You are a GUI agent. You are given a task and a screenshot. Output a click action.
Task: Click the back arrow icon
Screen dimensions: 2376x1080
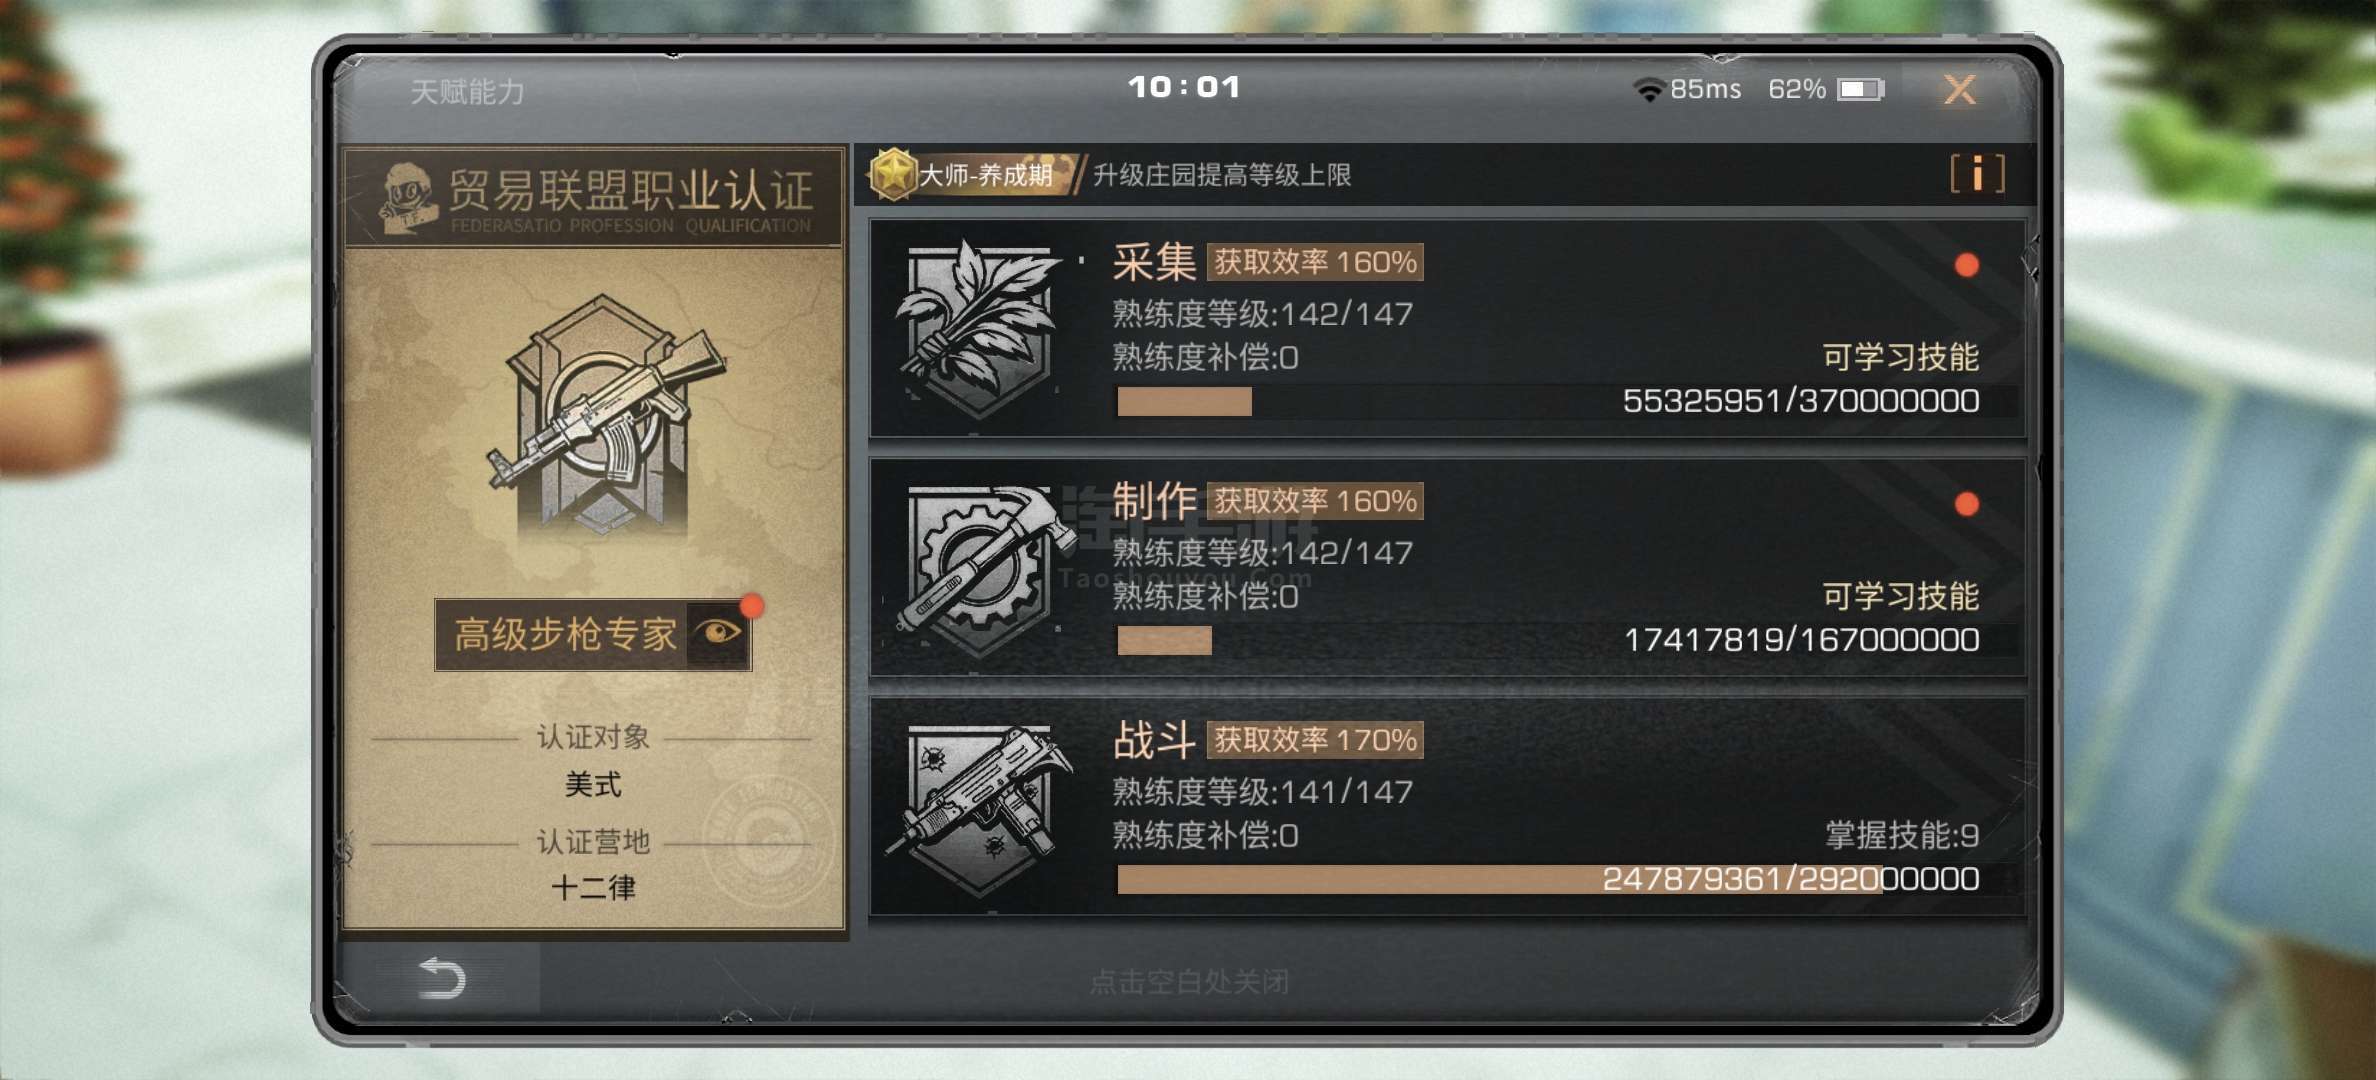coord(442,977)
